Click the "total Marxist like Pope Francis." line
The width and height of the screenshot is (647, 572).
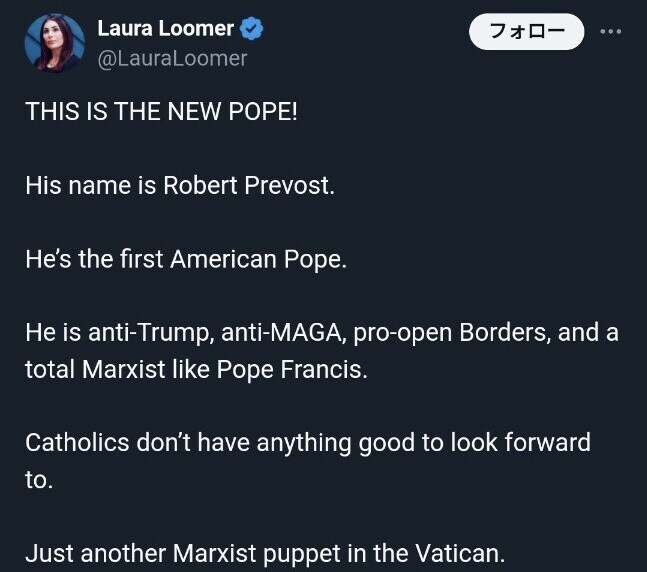197,369
